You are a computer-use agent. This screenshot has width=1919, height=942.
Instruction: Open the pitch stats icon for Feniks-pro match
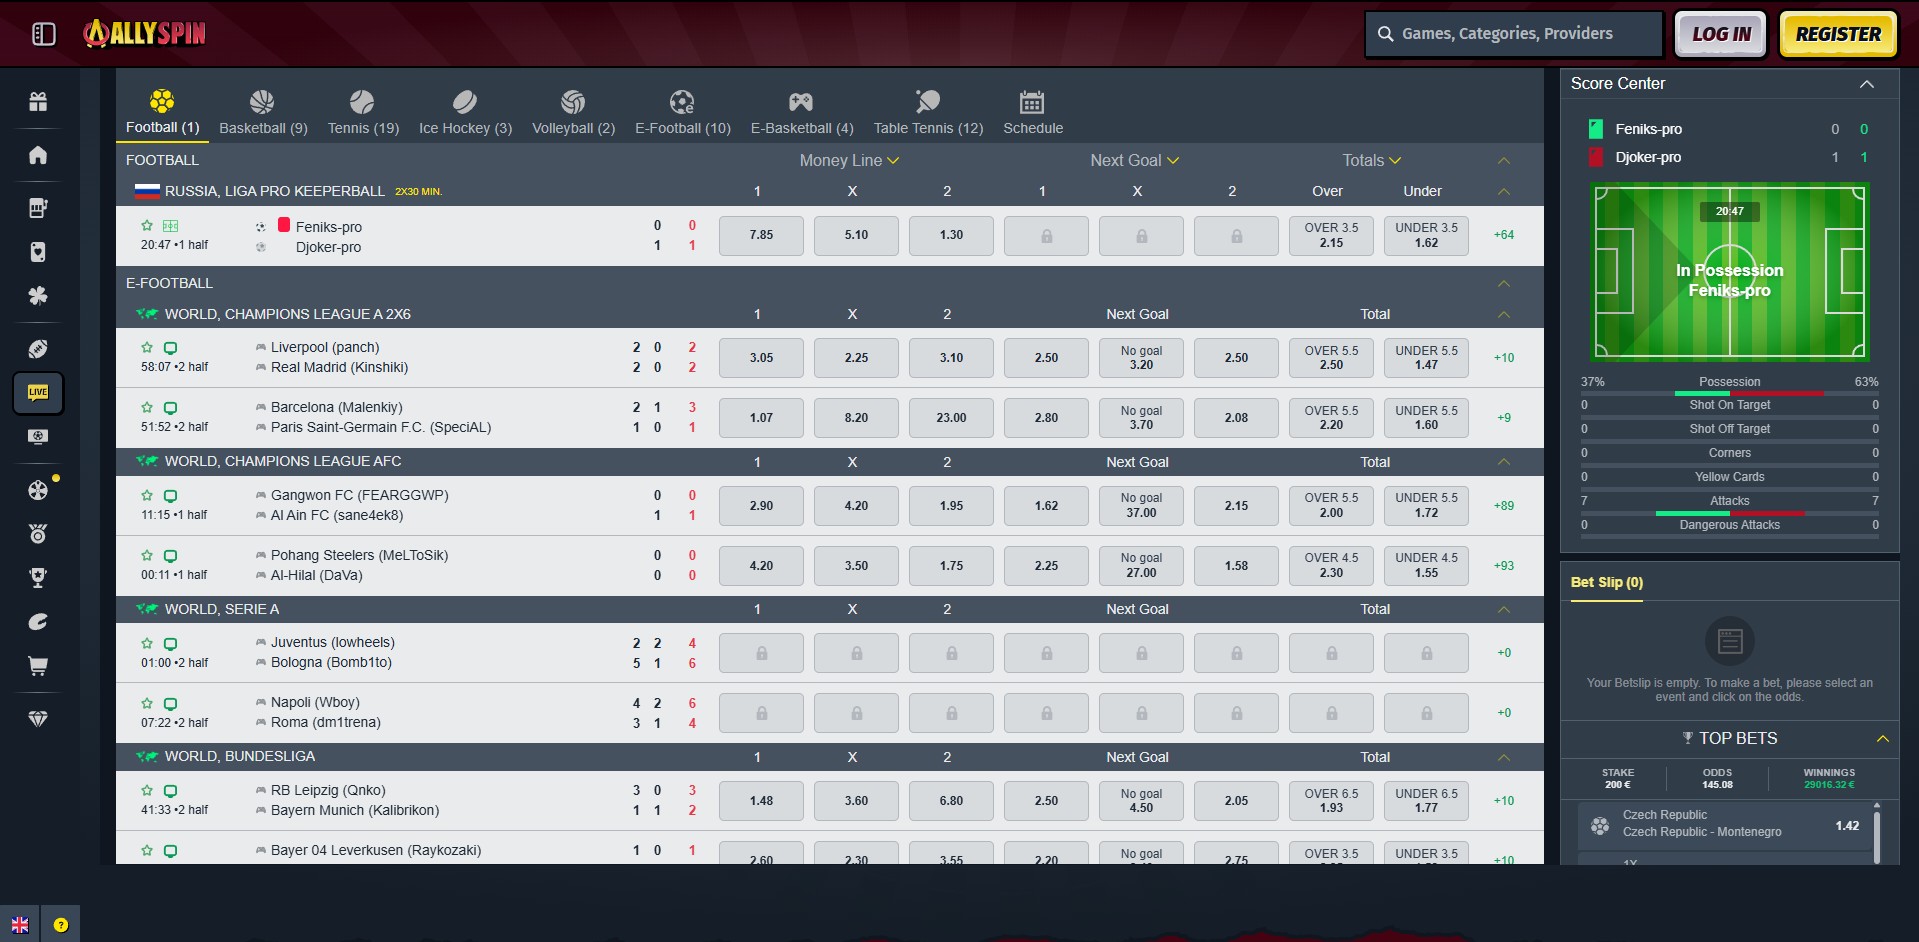(x=171, y=226)
